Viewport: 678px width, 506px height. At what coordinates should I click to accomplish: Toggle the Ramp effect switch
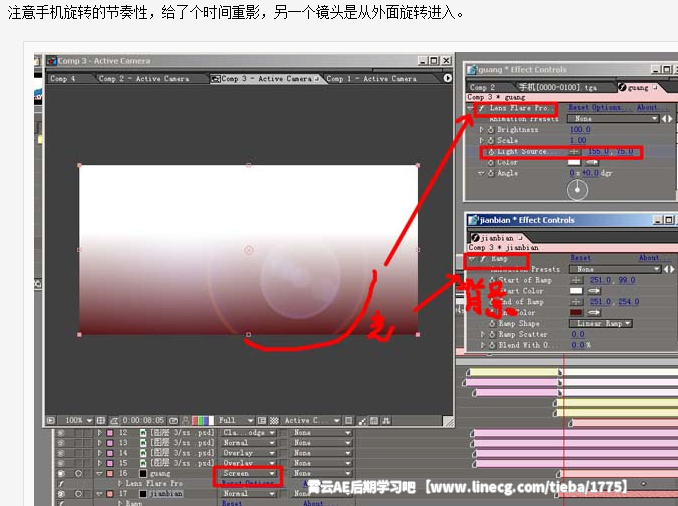pos(483,259)
